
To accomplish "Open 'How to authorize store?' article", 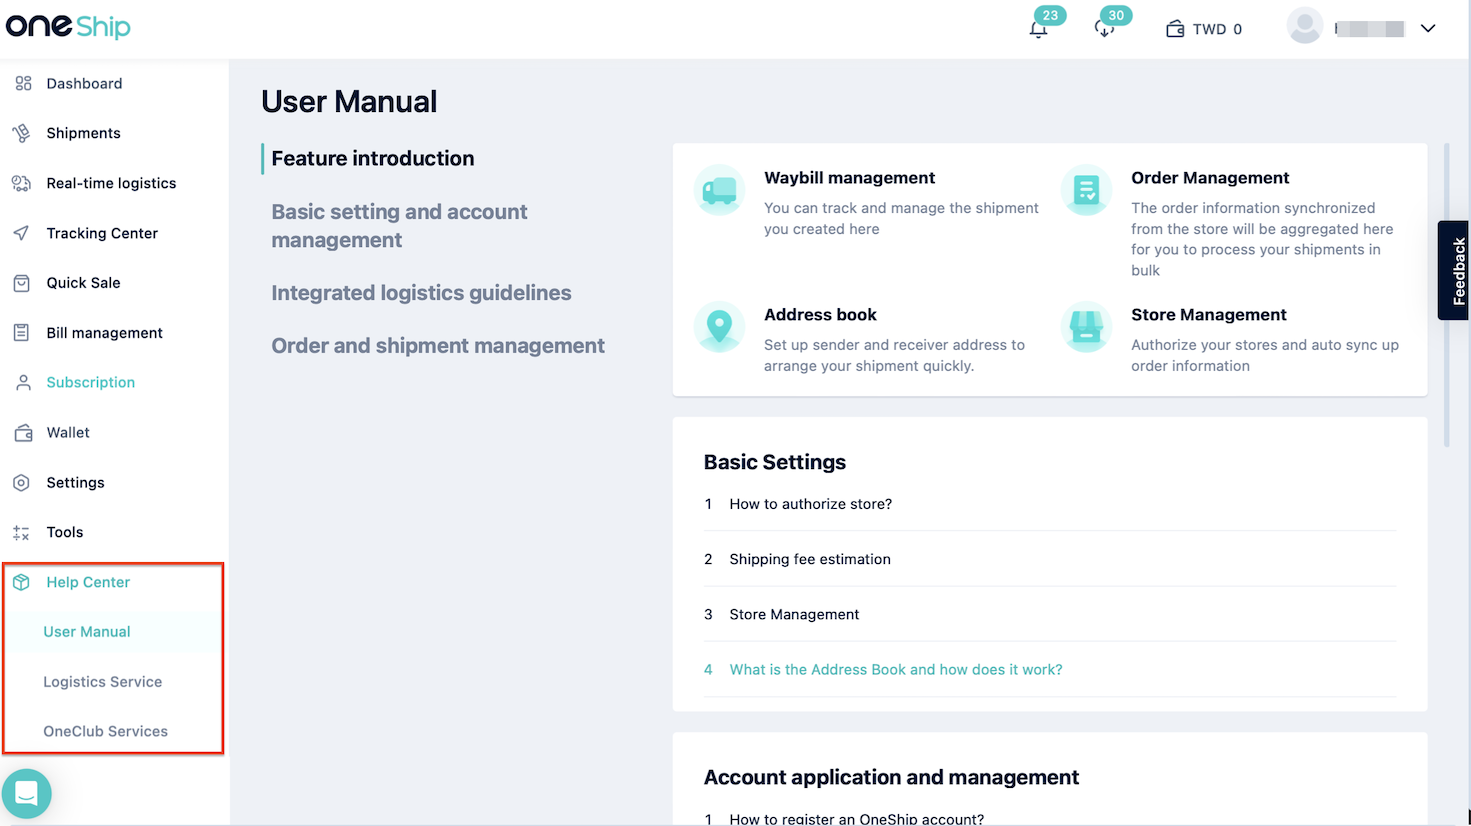I will click(810, 504).
